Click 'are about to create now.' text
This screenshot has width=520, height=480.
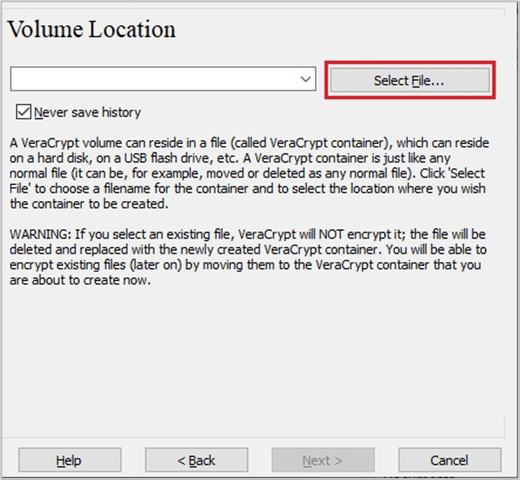pyautogui.click(x=80, y=280)
